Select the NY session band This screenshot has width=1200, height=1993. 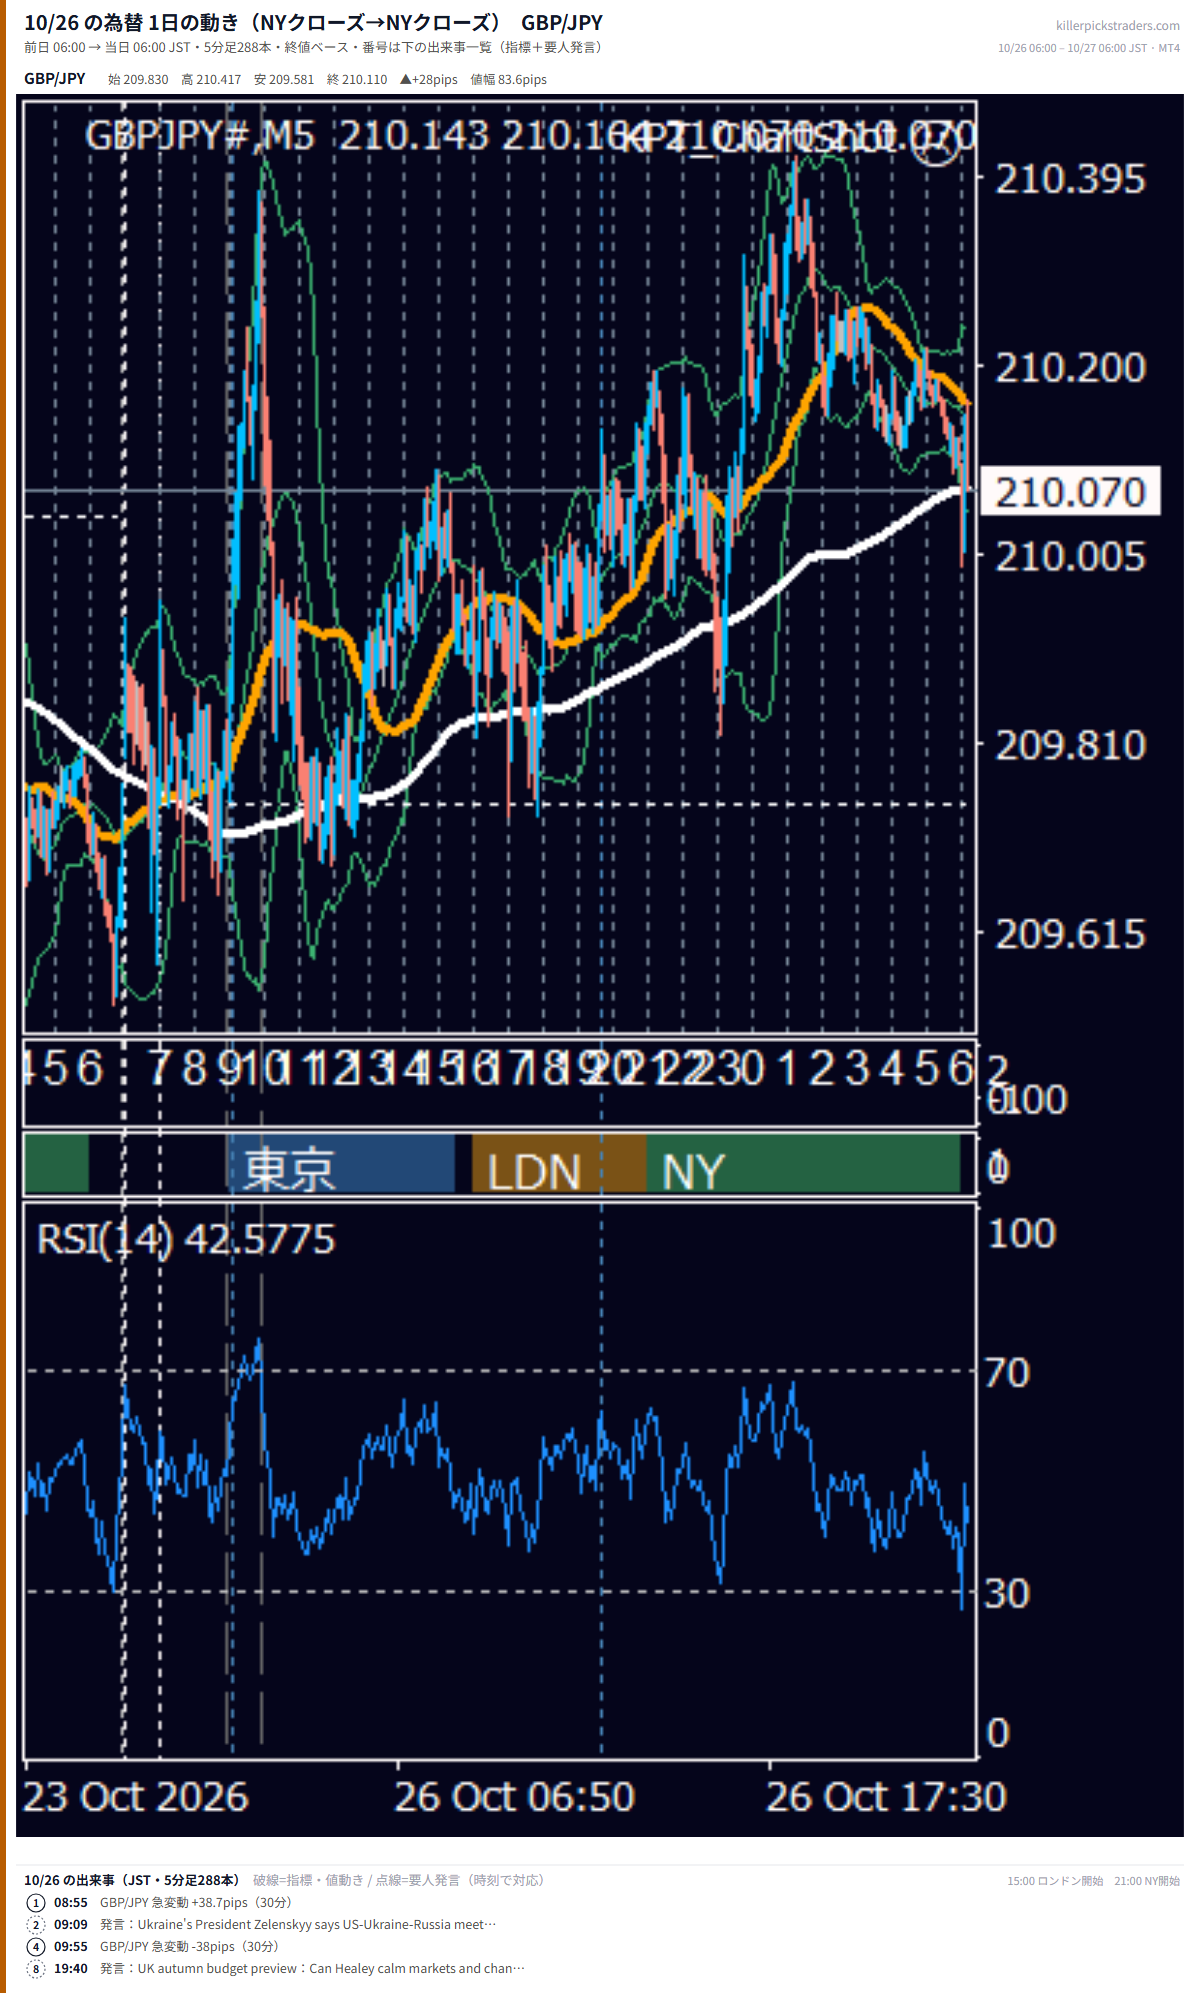803,1164
